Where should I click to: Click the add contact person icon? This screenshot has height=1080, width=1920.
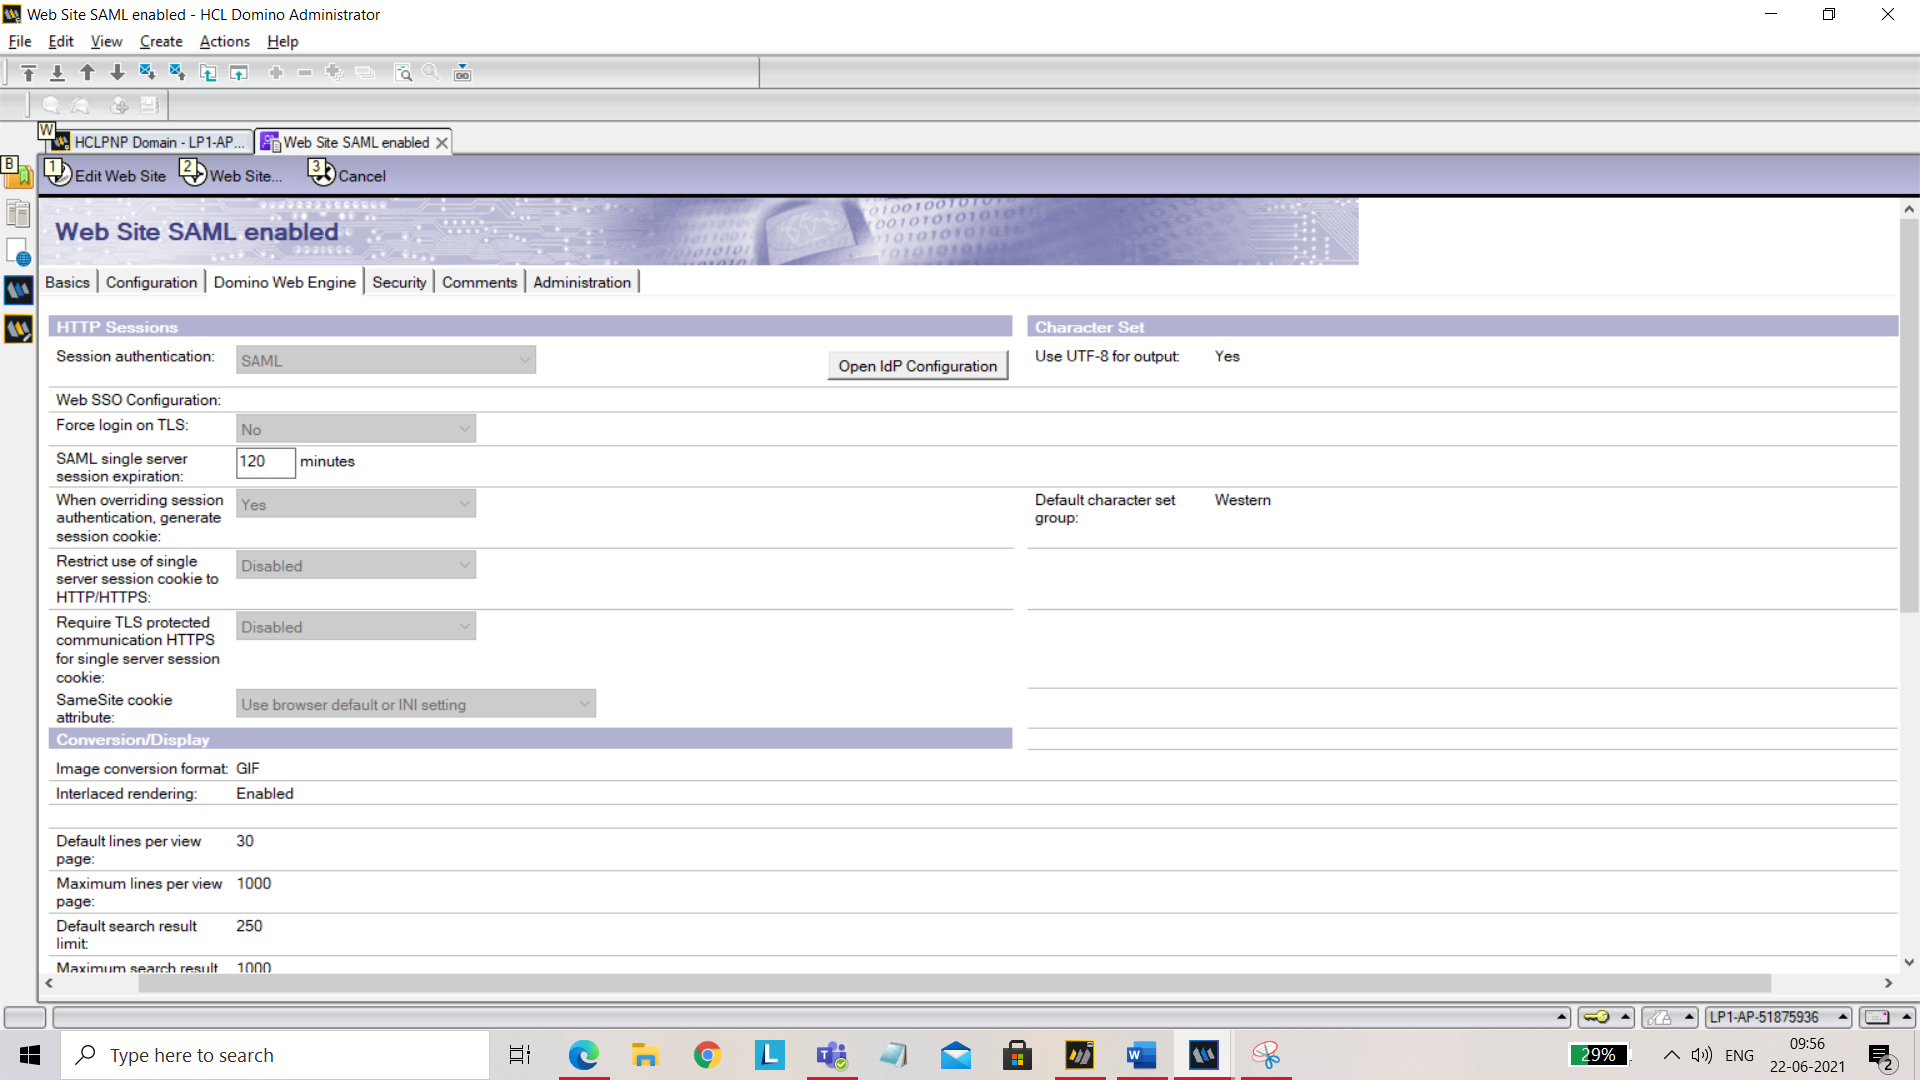[x=119, y=105]
